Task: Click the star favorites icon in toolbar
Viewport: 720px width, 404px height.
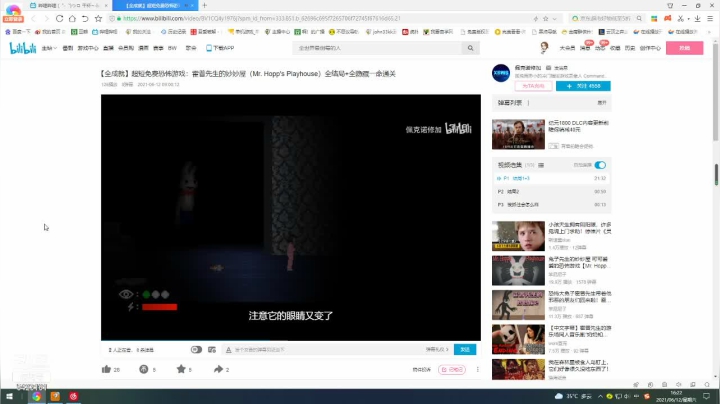Action: point(98,19)
